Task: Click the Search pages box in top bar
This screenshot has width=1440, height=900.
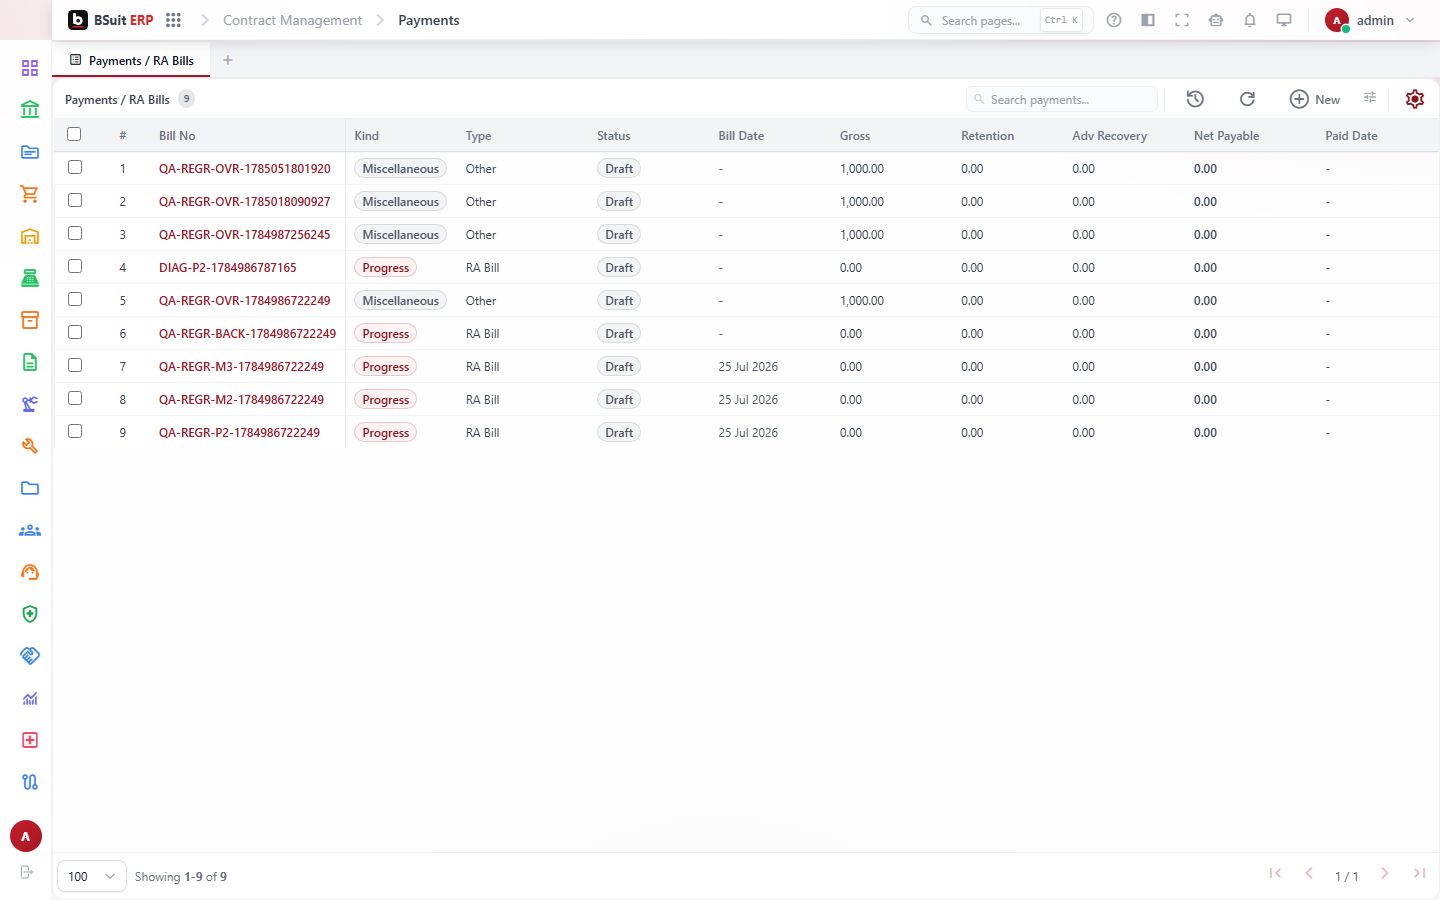Action: 1000,20
